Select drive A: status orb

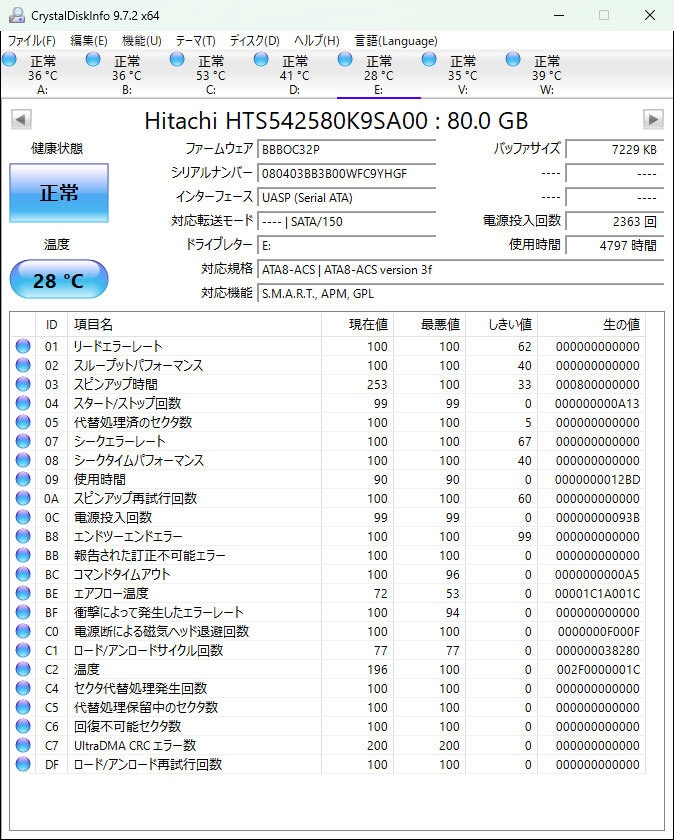click(10, 59)
